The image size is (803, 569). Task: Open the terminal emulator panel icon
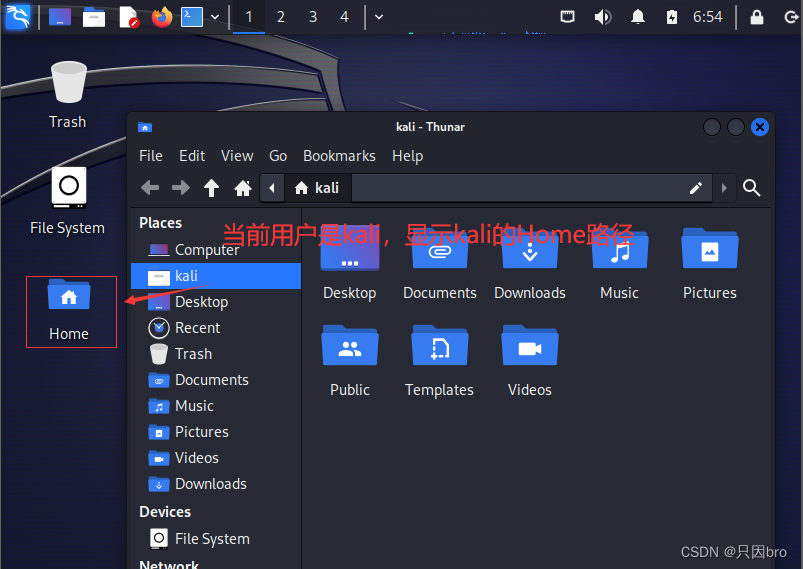(192, 17)
